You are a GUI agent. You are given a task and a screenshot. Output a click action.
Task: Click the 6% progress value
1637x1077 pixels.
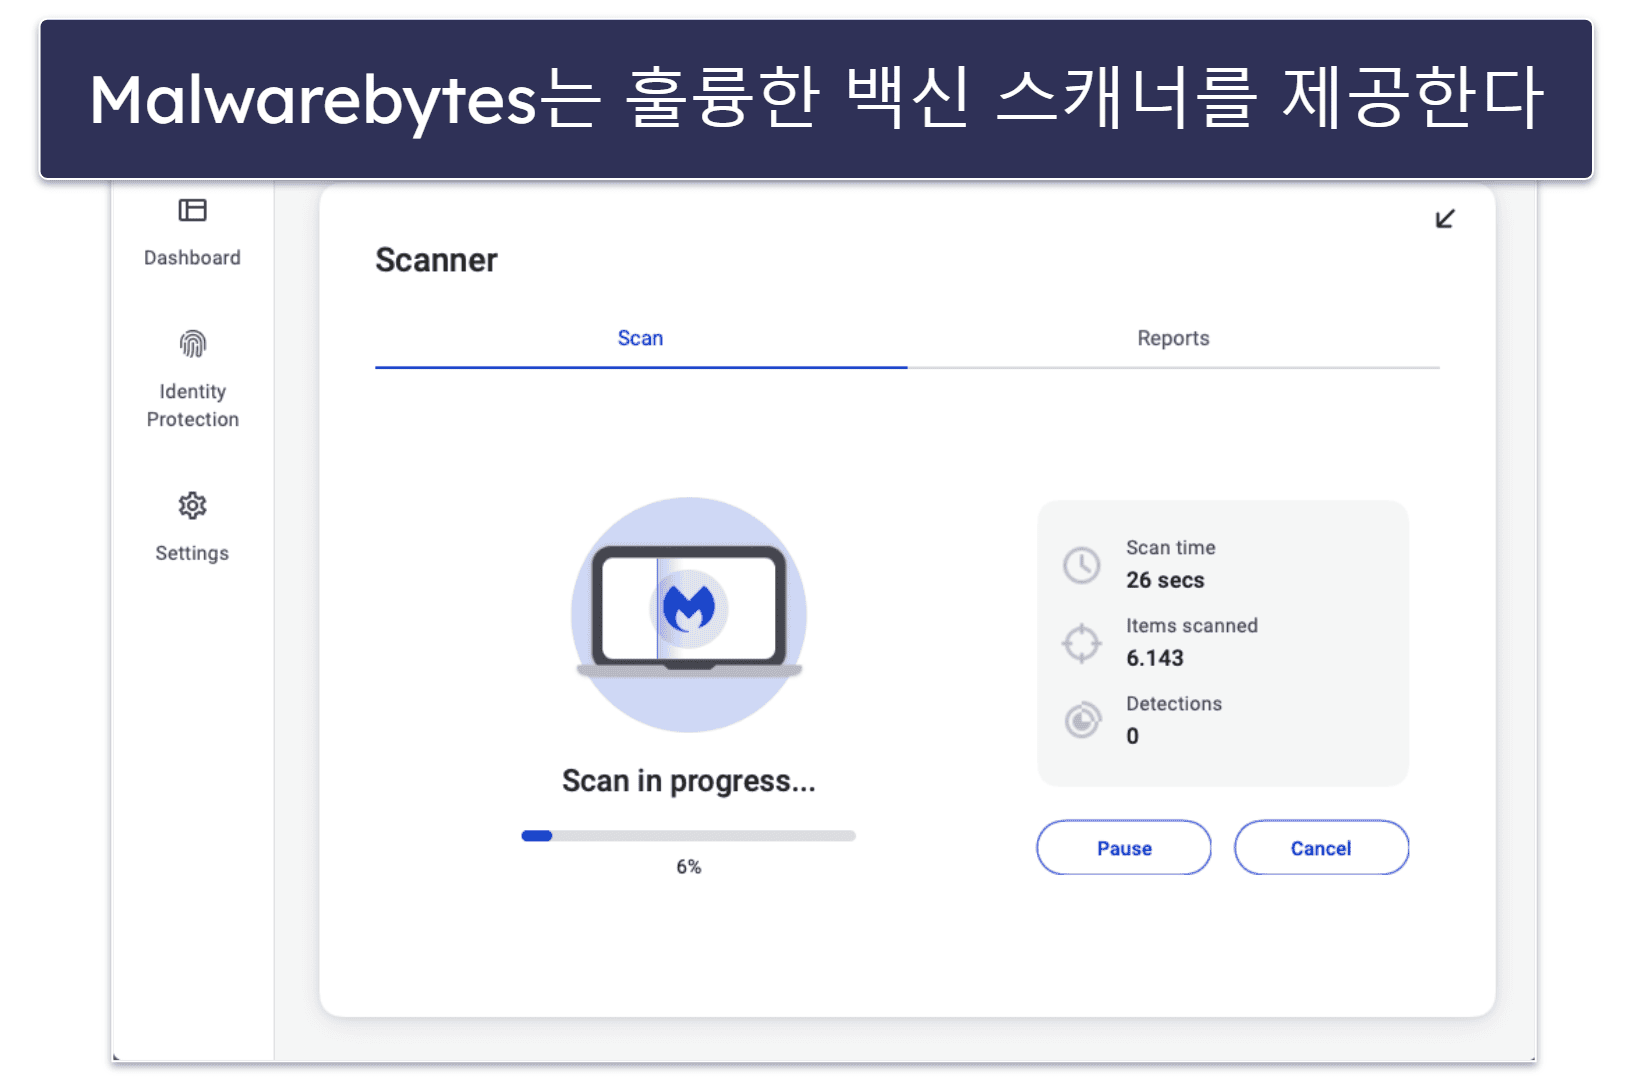[688, 867]
